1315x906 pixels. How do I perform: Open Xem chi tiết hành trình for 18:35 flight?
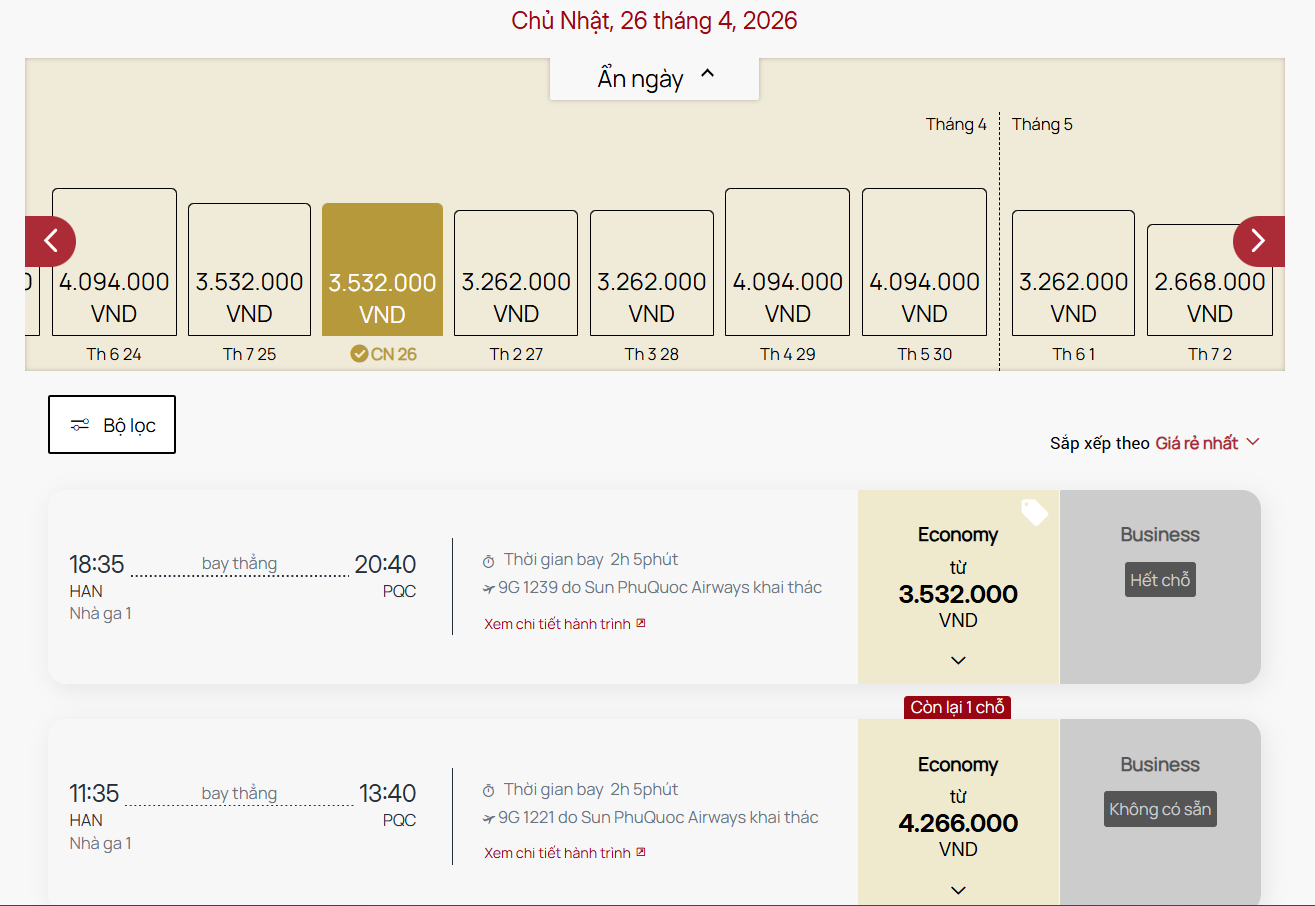pyautogui.click(x=558, y=624)
